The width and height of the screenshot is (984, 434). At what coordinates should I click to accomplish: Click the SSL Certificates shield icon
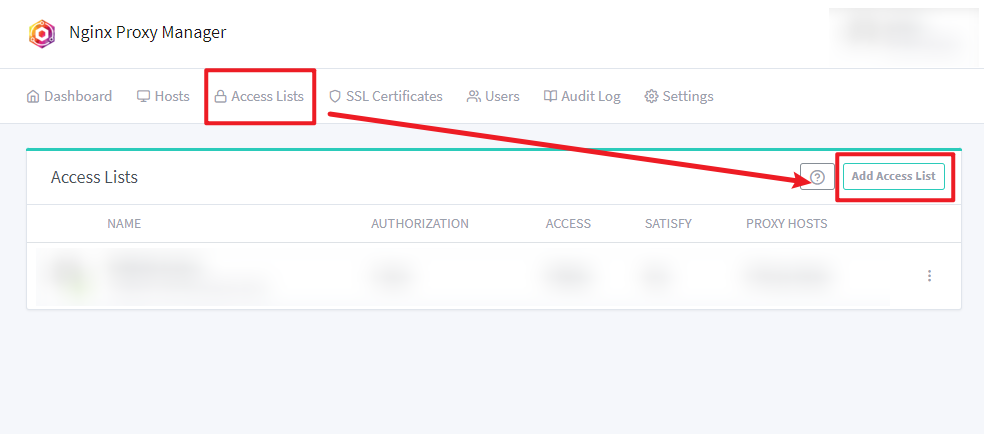coord(335,97)
